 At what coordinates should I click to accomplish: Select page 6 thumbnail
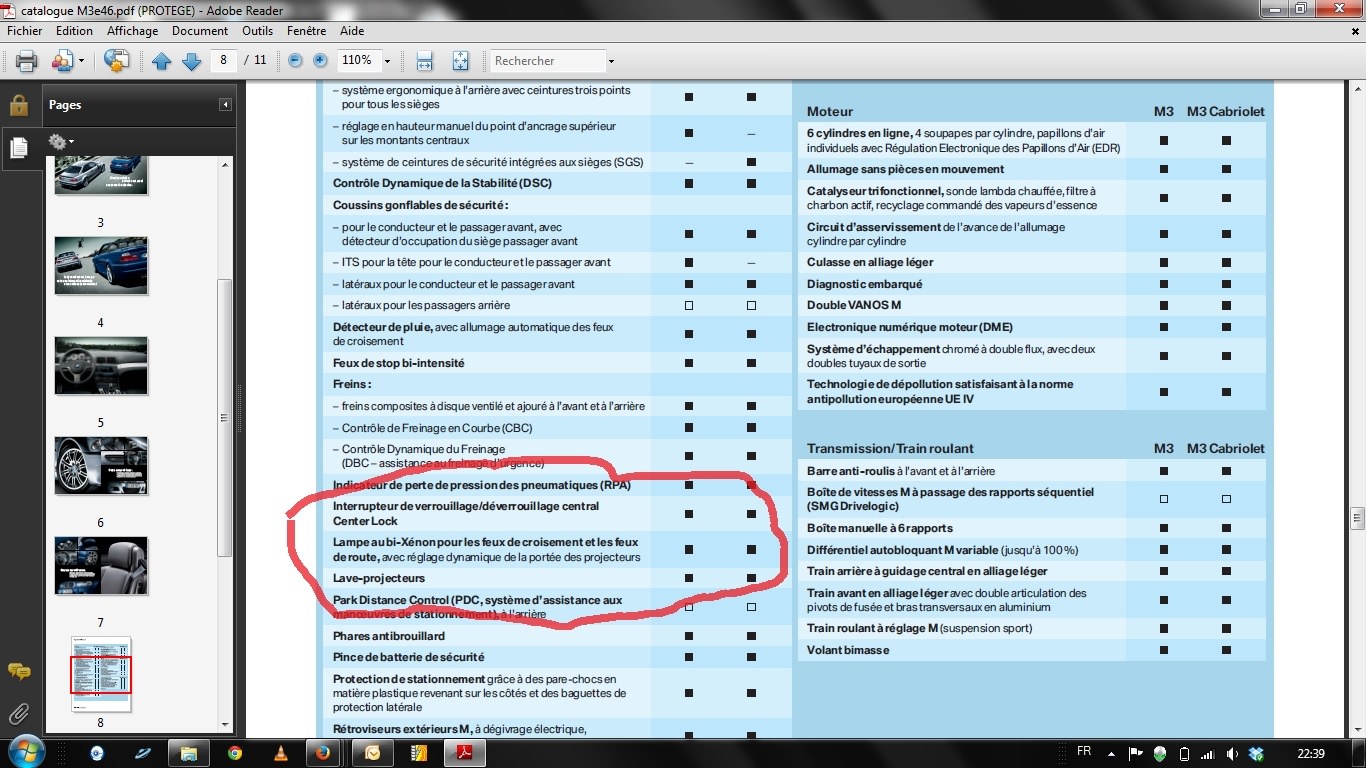[x=101, y=465]
